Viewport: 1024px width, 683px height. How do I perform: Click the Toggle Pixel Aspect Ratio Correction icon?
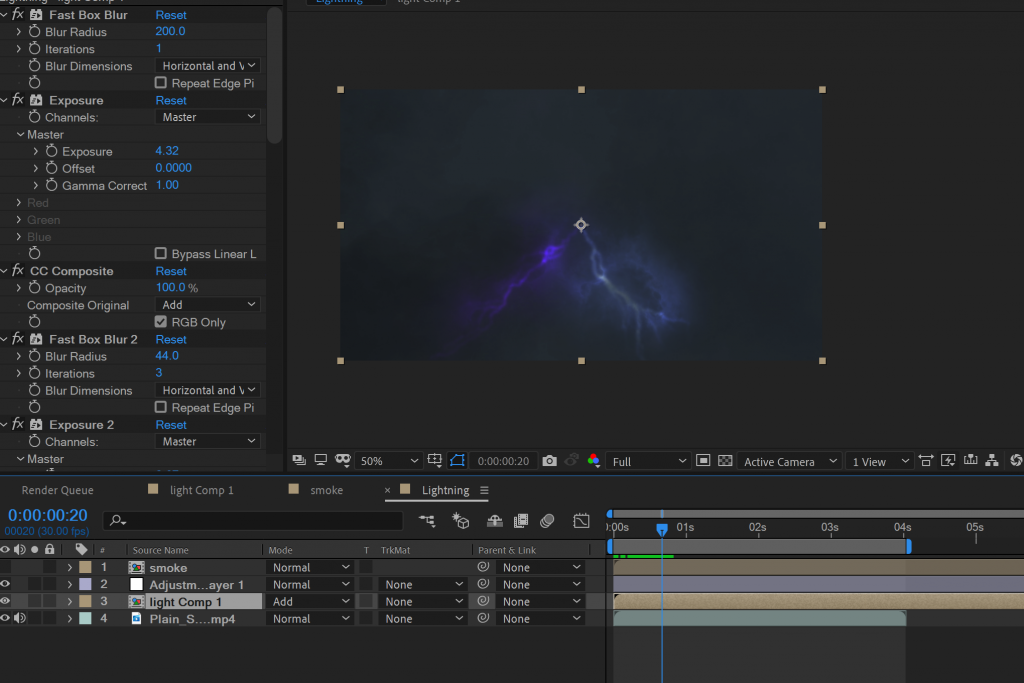(x=926, y=461)
